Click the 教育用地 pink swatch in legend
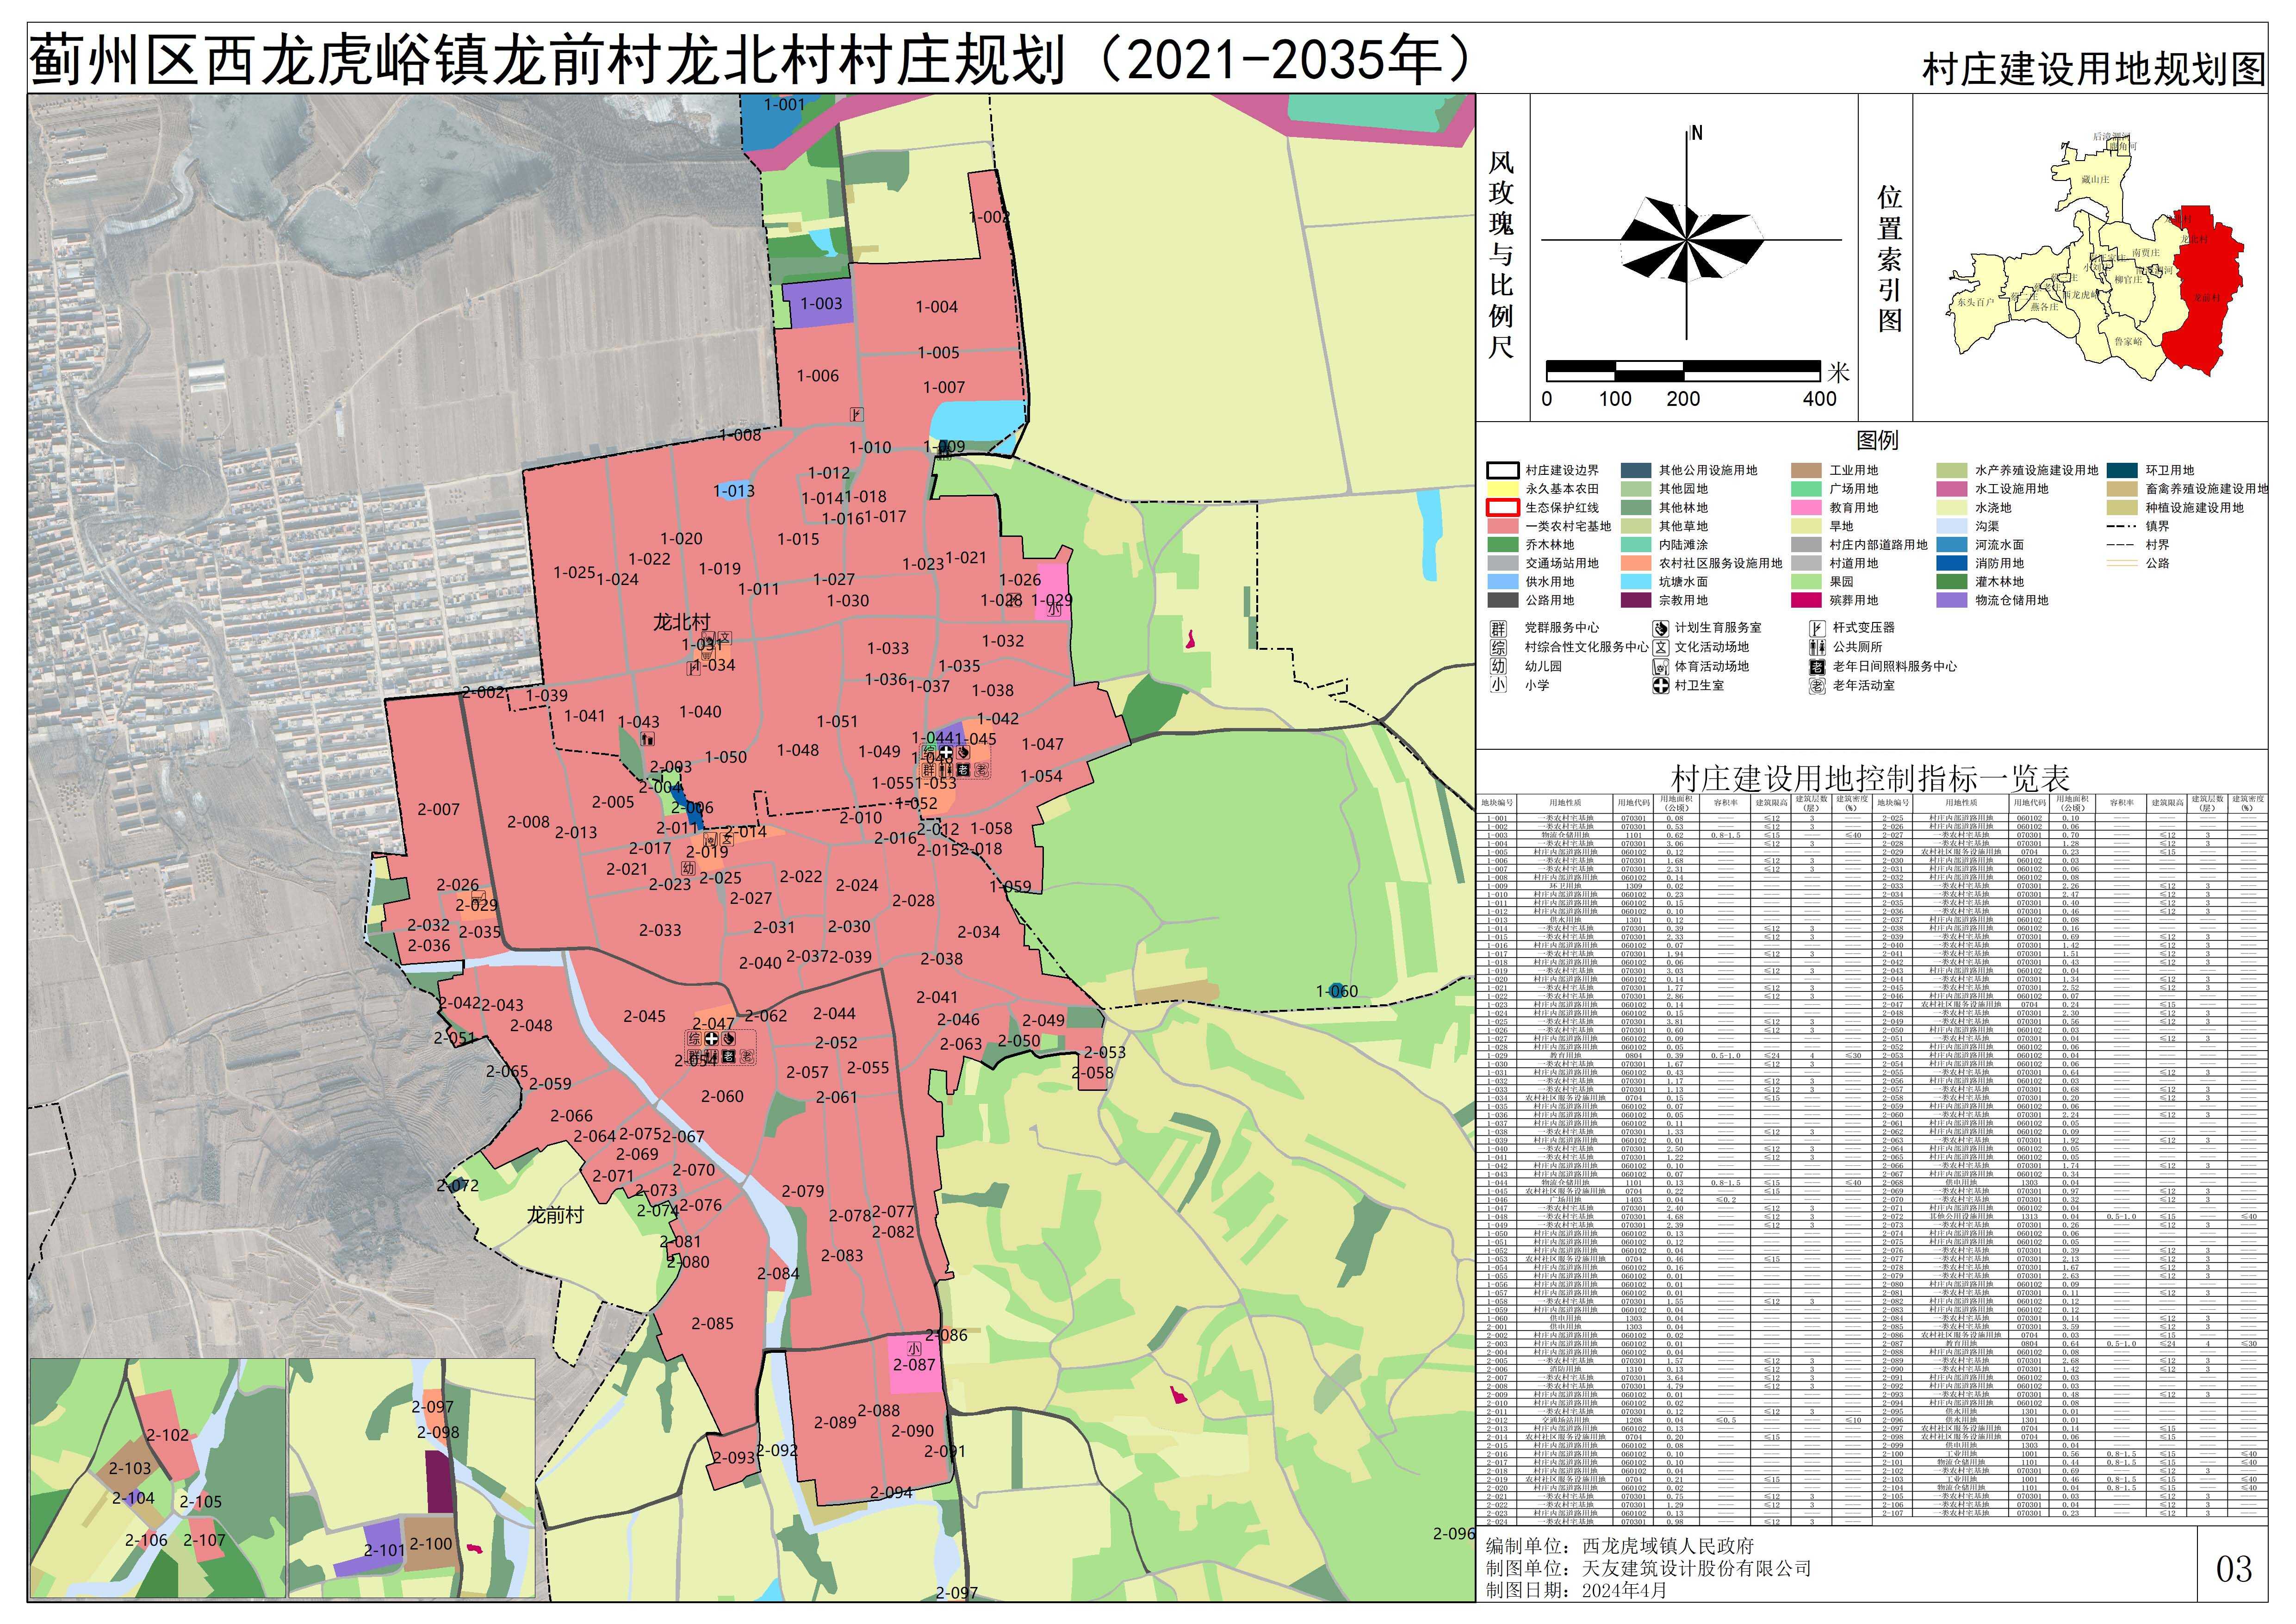 [1806, 508]
